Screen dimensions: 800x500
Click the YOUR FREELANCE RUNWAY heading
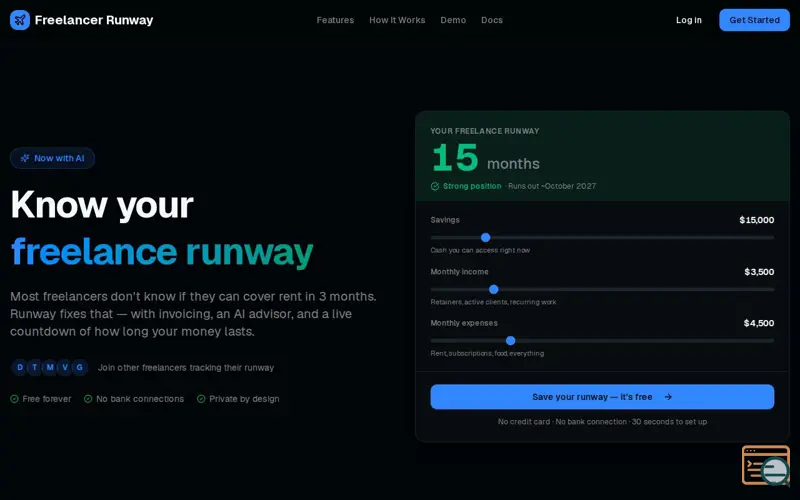tap(485, 131)
